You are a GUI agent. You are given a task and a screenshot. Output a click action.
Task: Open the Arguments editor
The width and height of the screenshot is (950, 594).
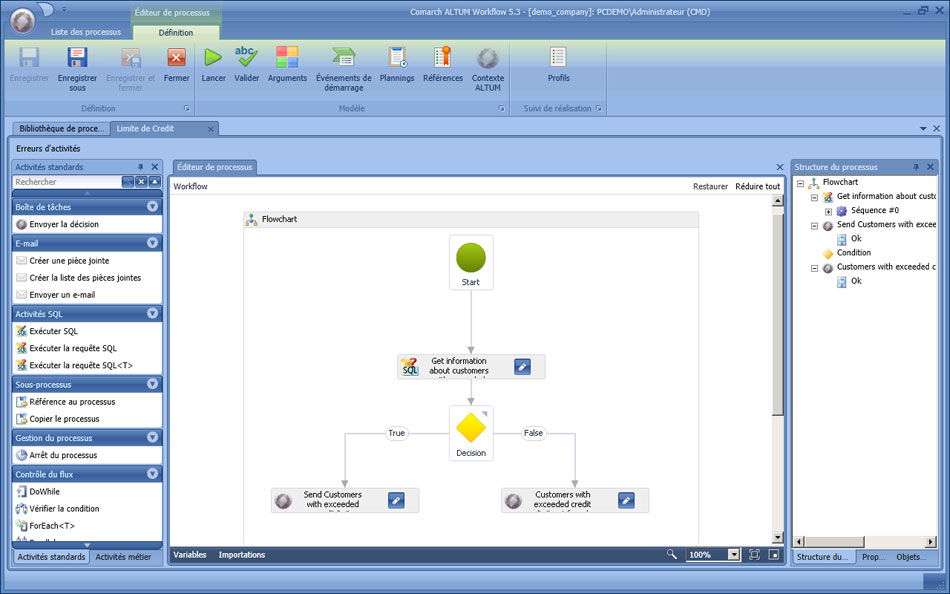pos(287,64)
